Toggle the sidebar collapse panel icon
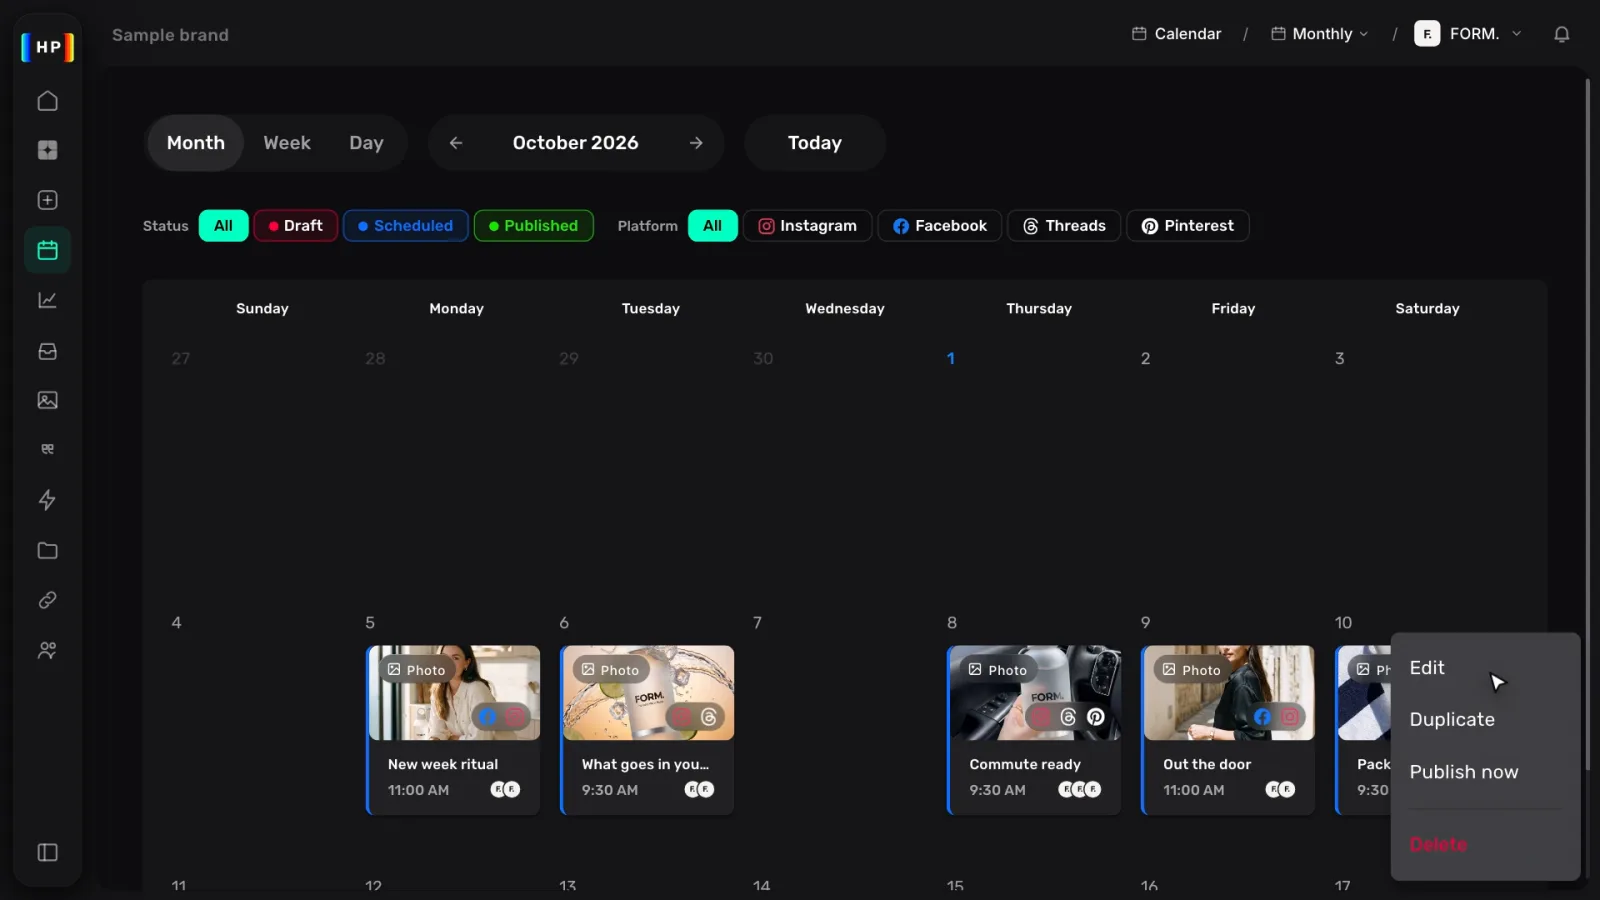 coord(47,852)
